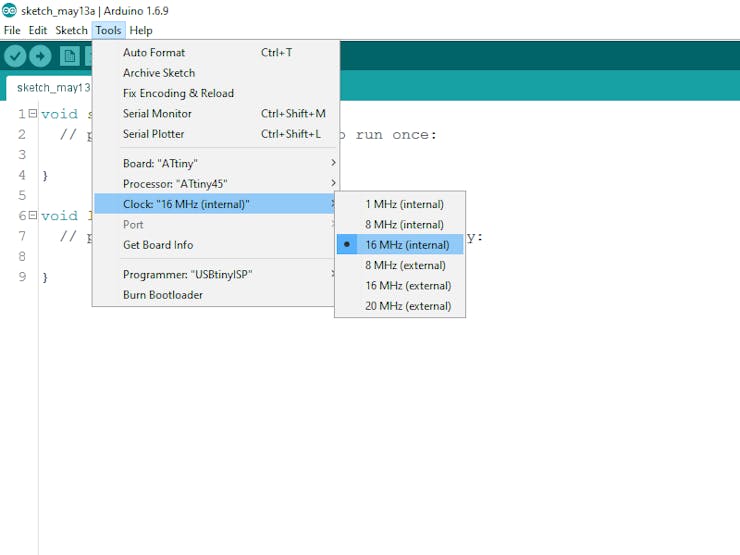
Task: Click the Upload arrow toolbar icon
Action: [40, 57]
